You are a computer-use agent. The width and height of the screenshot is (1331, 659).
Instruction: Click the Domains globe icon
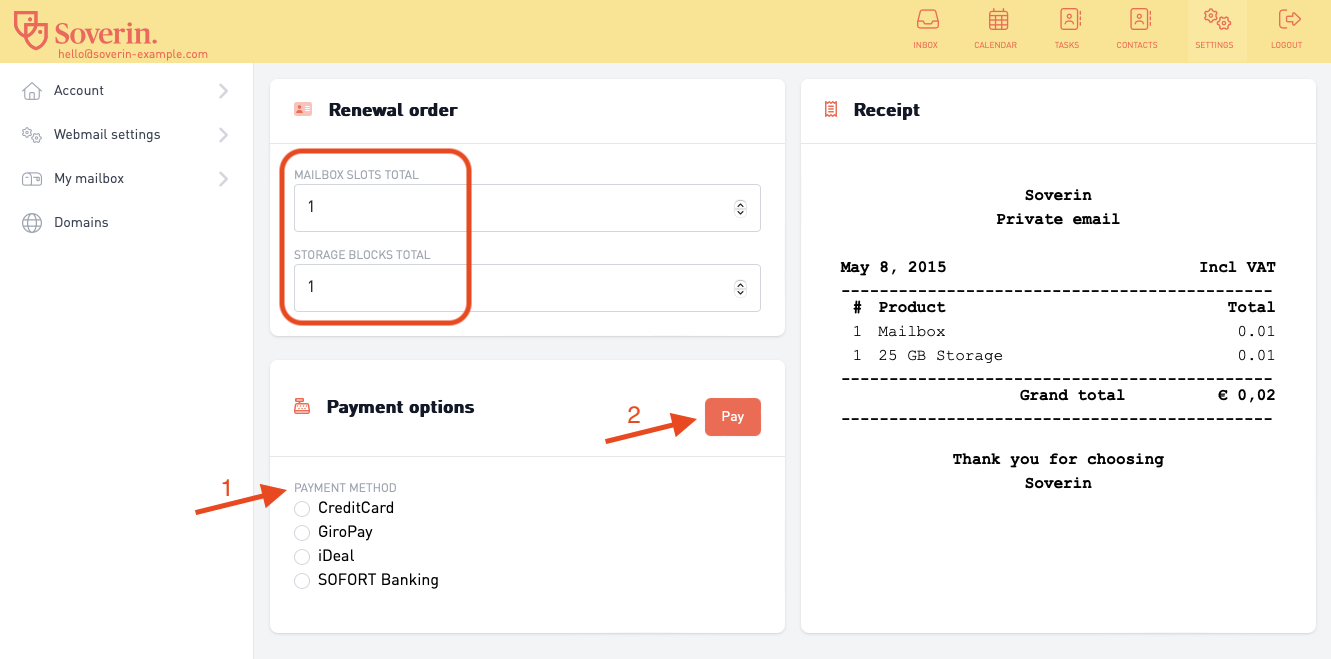32,223
